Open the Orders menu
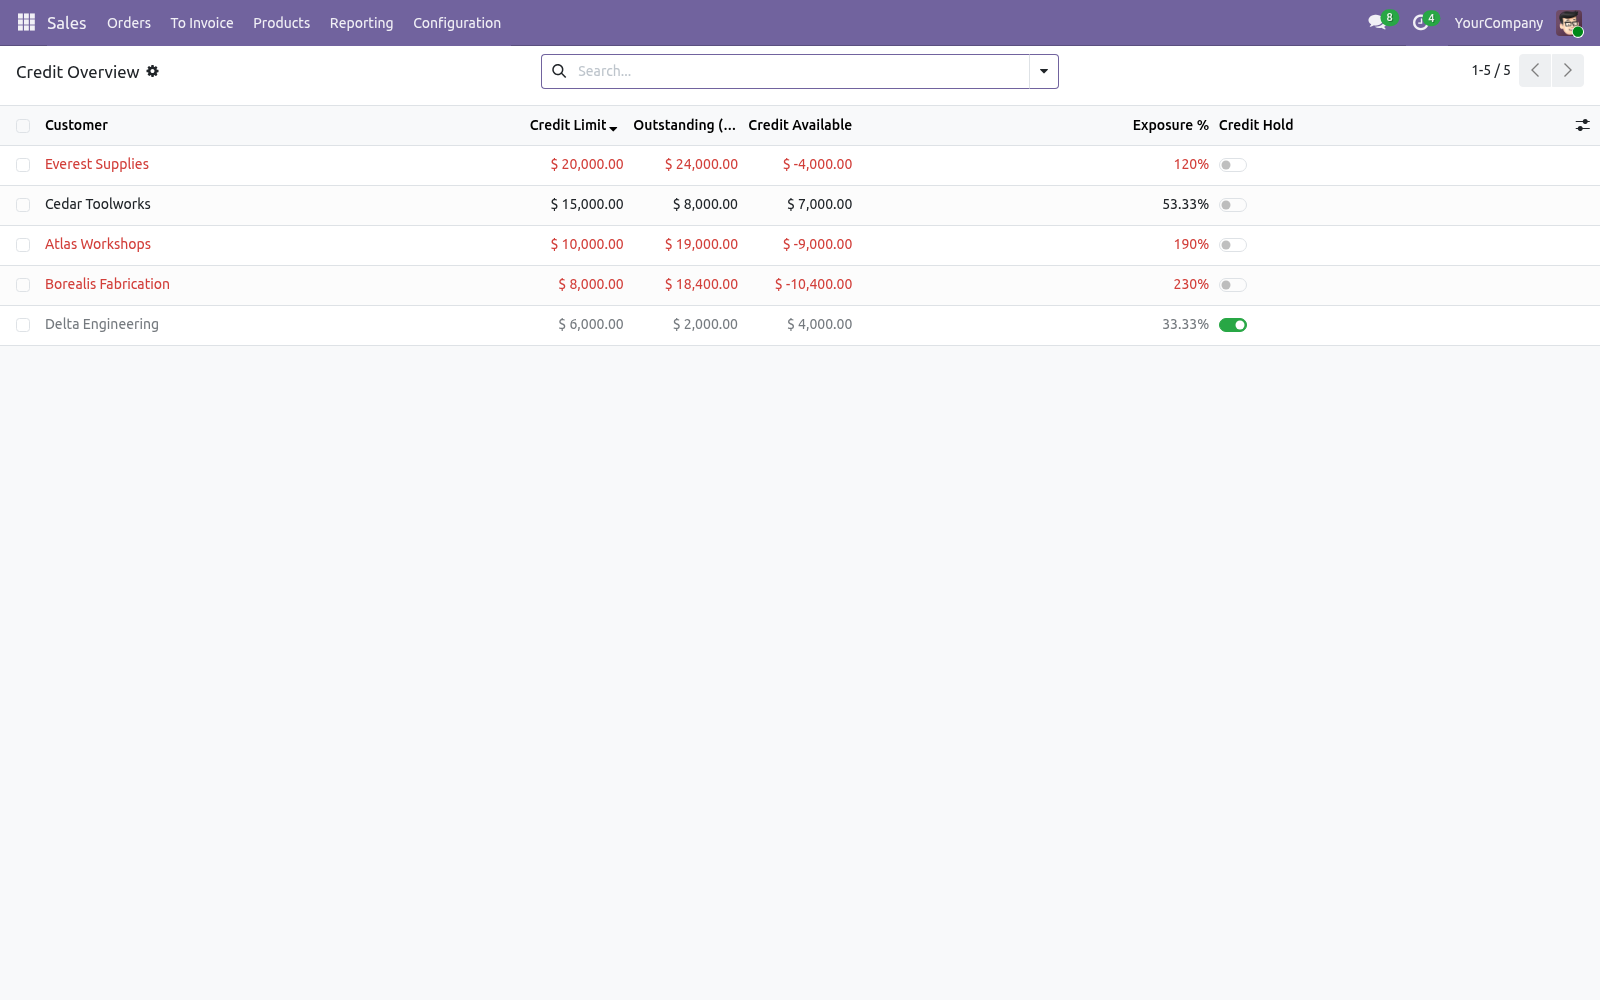Image resolution: width=1600 pixels, height=1000 pixels. (129, 23)
